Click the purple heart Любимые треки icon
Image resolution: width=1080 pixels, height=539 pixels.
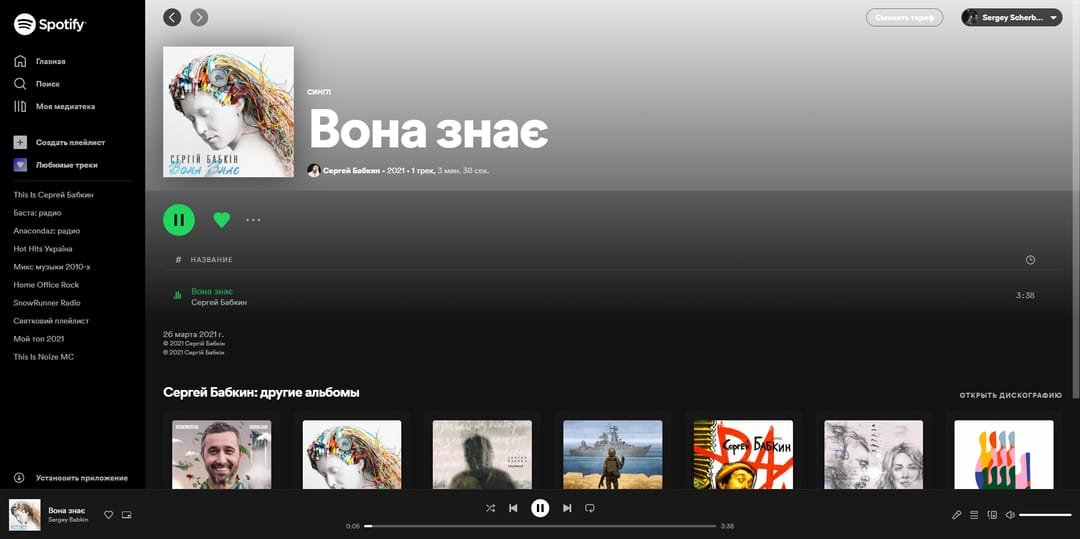click(x=21, y=165)
